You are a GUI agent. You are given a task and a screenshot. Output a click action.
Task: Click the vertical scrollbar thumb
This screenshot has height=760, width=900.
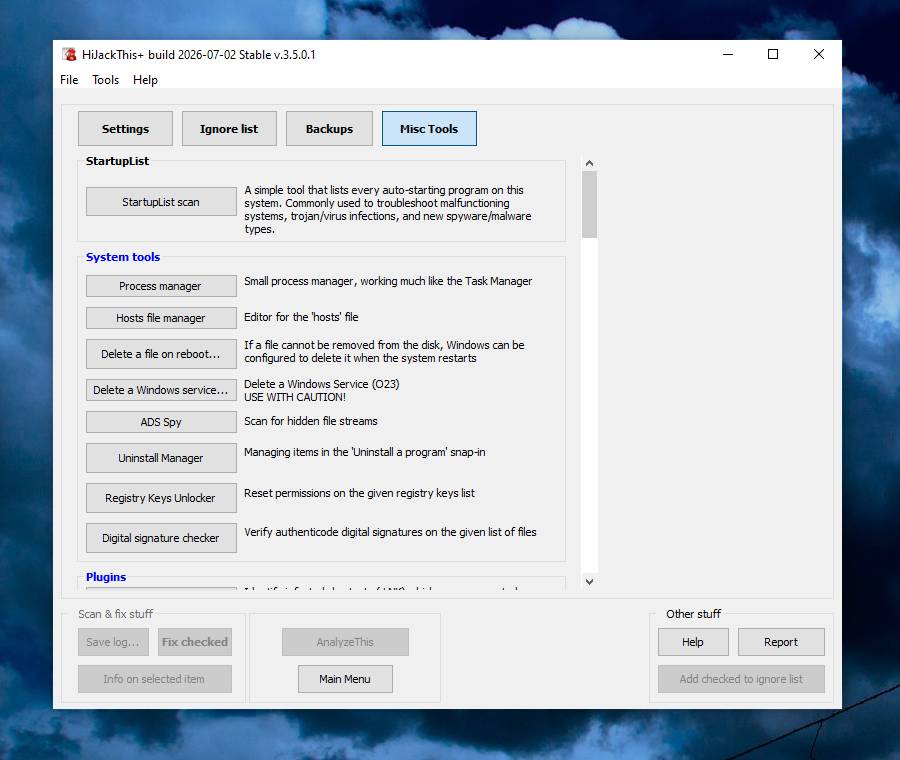pos(589,204)
